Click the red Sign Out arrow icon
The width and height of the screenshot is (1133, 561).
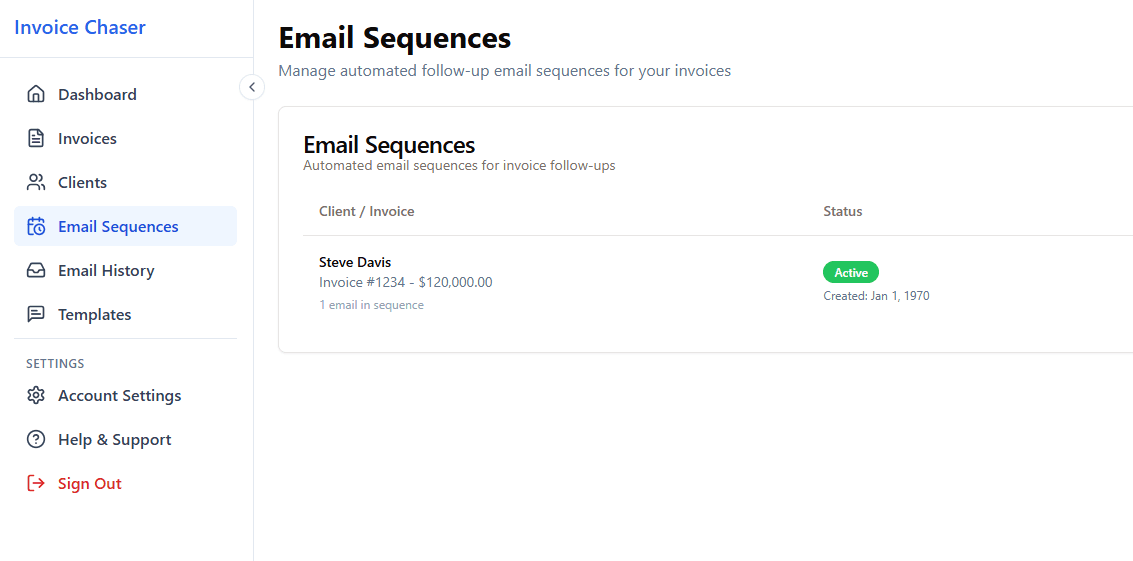[36, 484]
